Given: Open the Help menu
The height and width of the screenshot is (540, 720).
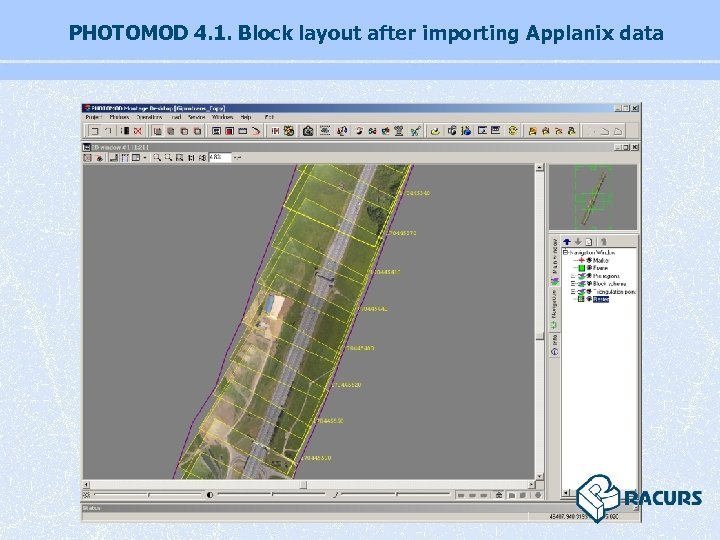Looking at the screenshot, I should coord(246,118).
